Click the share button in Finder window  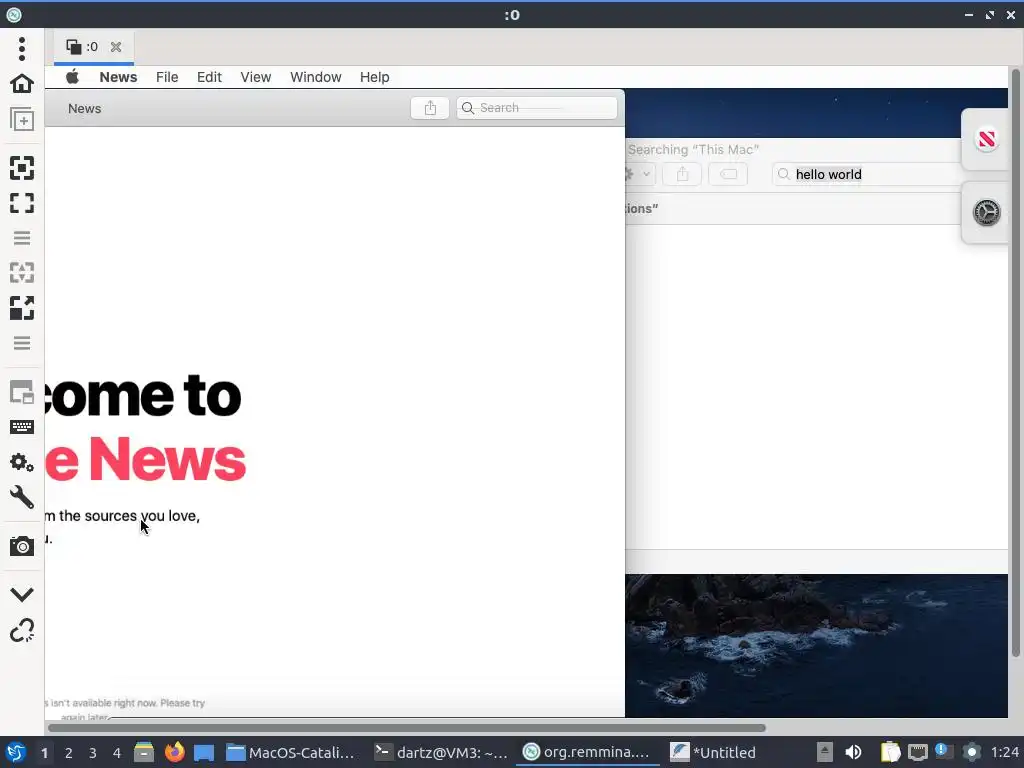pos(682,174)
